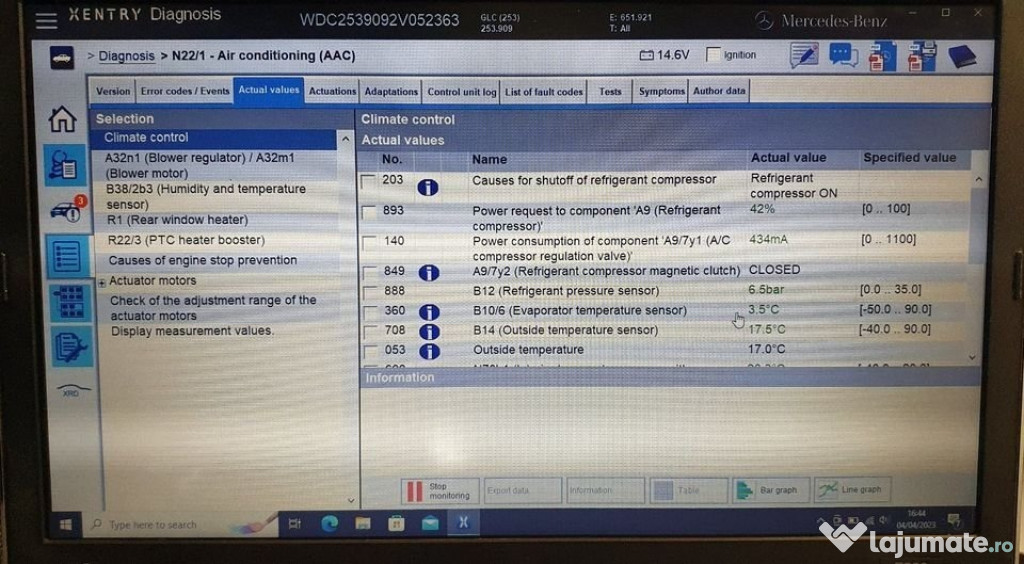
Task: Switch to the Actuations tab
Action: [x=332, y=91]
